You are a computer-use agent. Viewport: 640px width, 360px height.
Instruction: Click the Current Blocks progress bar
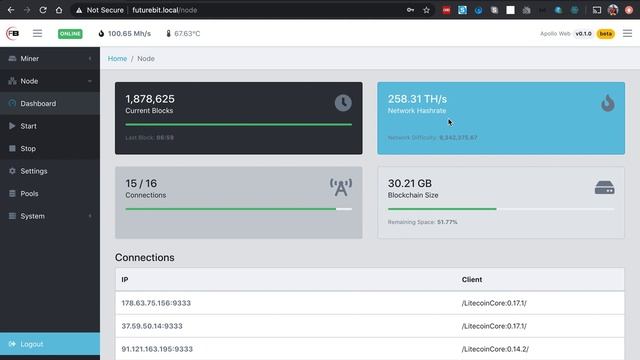click(x=238, y=124)
